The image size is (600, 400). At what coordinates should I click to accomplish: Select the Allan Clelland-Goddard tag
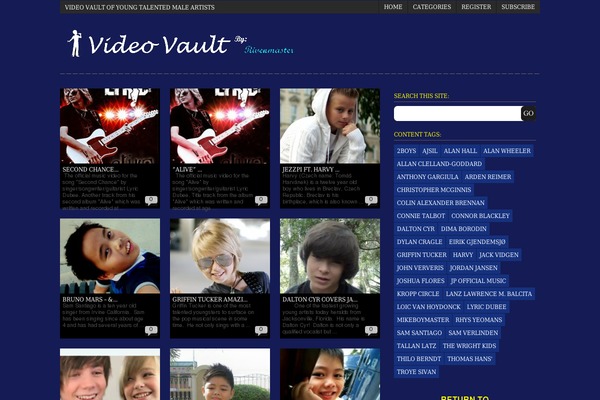click(439, 164)
